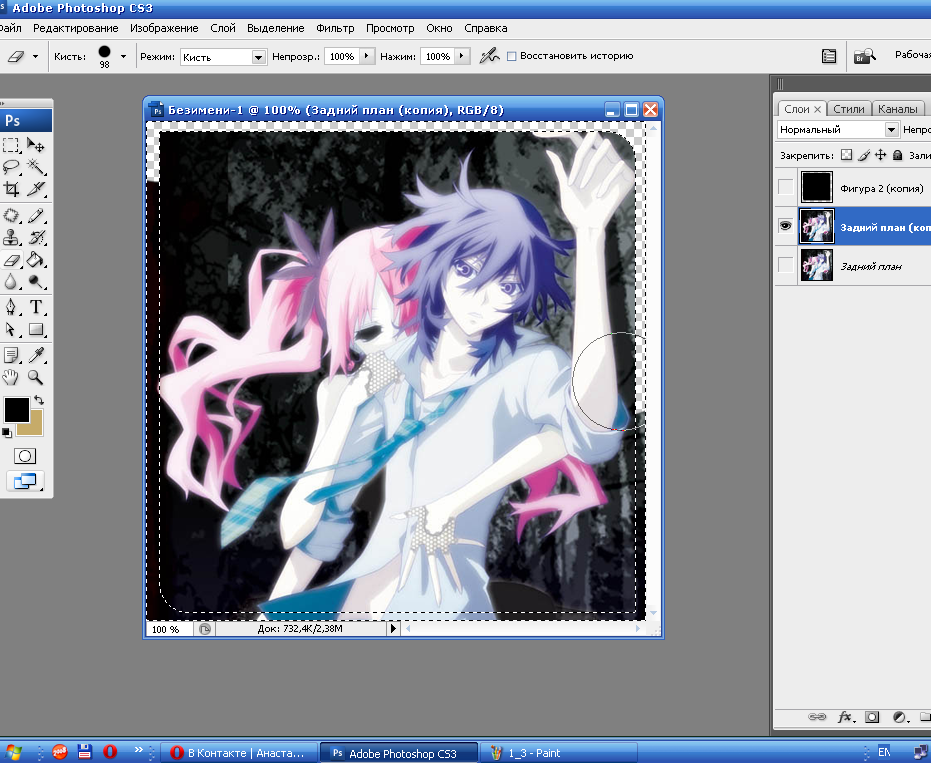Toggle Quick Mask mode
Screen dimensions: 931x763
24,456
